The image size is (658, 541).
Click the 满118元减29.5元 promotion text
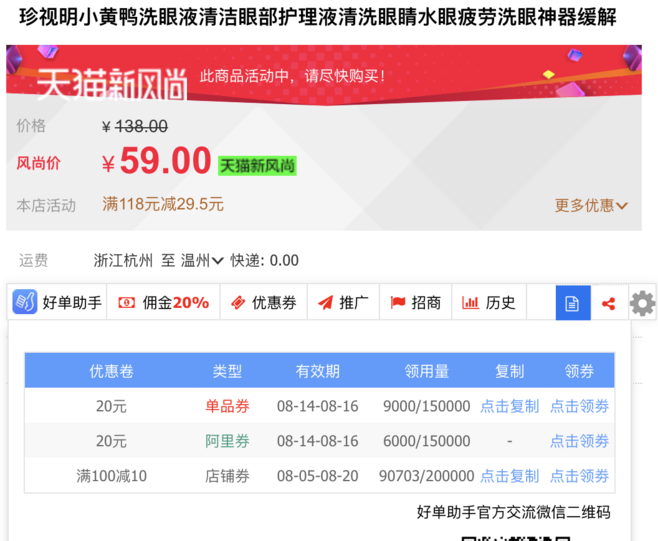coord(163,204)
